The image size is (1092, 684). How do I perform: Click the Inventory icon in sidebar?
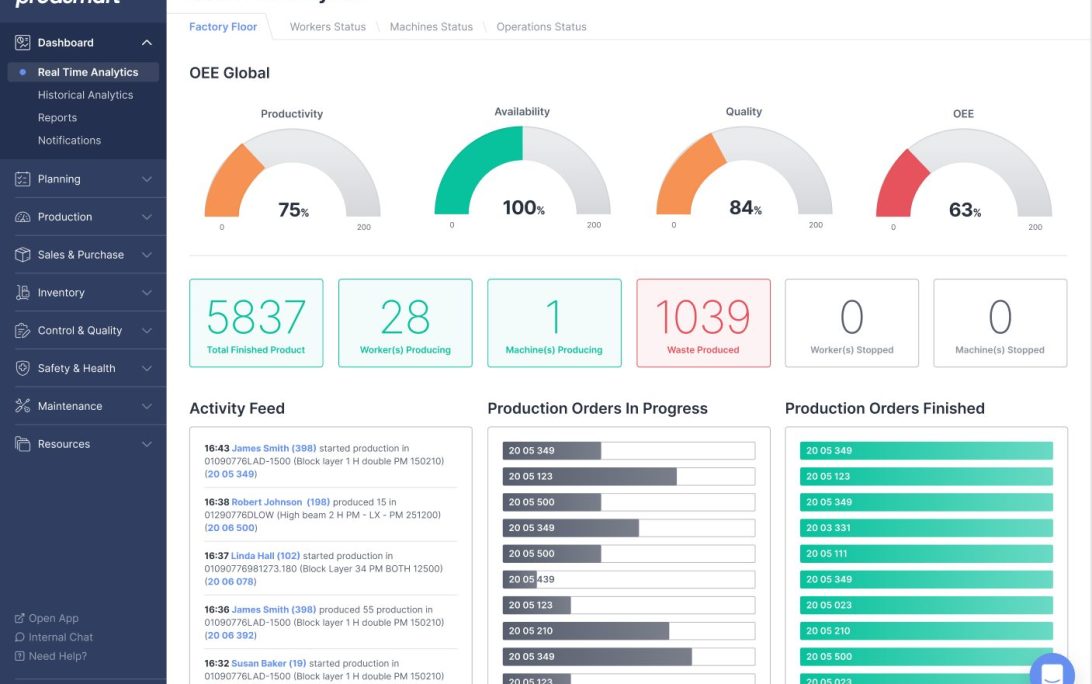coord(22,293)
